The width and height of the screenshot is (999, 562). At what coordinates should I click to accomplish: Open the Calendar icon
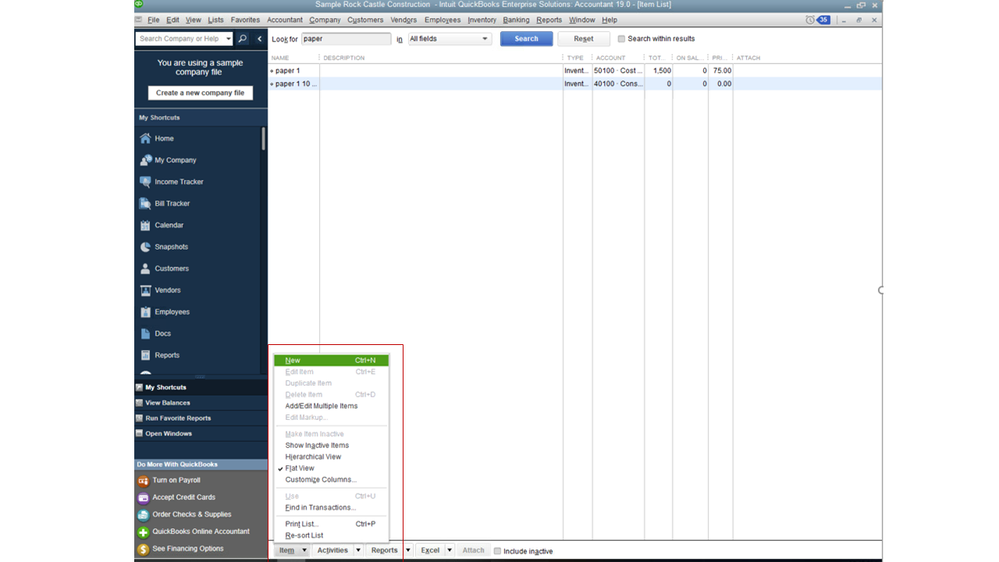tap(145, 225)
